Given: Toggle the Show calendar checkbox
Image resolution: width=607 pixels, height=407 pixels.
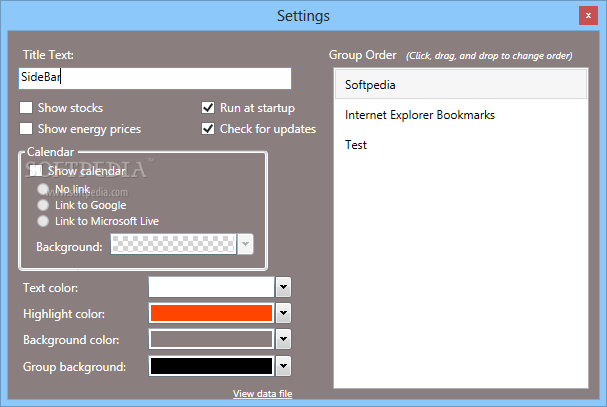Looking at the screenshot, I should (36, 170).
